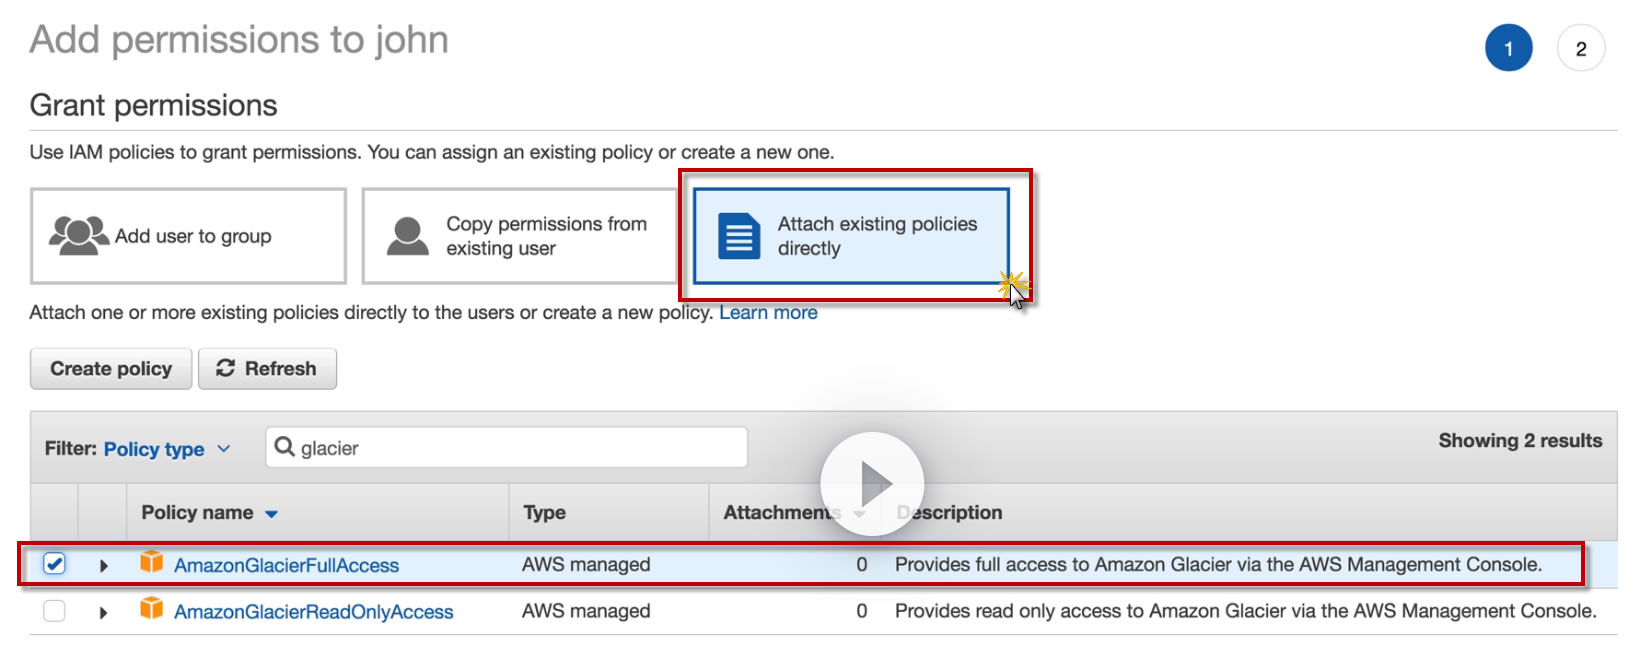
Task: Click the orange box icon for AmazonGlacierFullAccess
Action: point(152,561)
